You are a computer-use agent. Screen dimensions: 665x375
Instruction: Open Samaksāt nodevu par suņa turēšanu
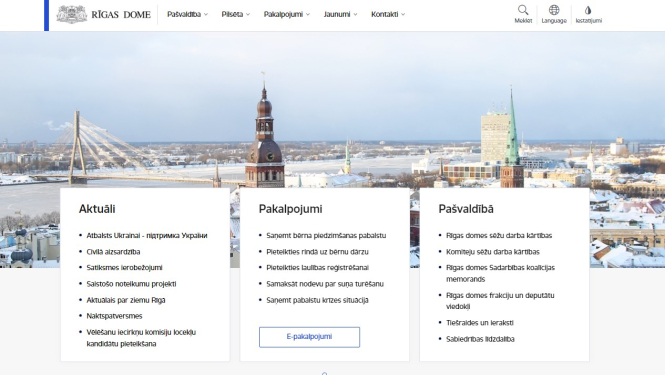coord(325,284)
